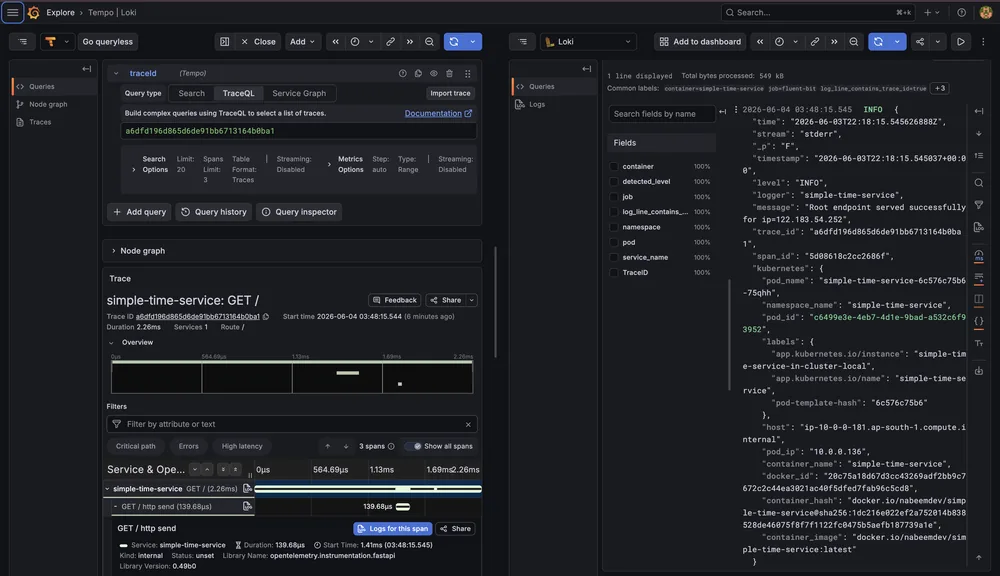The width and height of the screenshot is (1000, 576).
Task: Open logs icon on GET / http send row
Action: tap(247, 506)
